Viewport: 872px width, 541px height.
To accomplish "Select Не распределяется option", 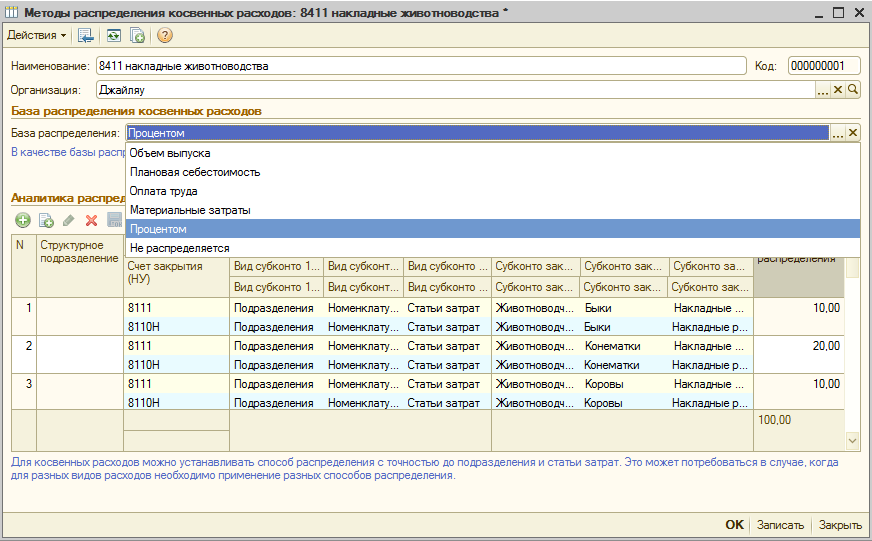I will click(180, 248).
